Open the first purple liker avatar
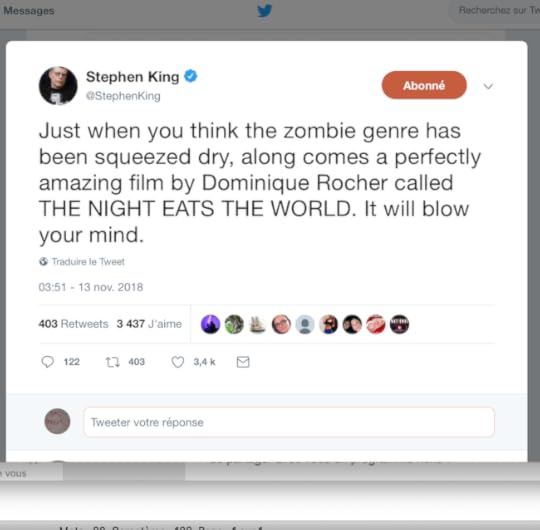 (x=210, y=324)
